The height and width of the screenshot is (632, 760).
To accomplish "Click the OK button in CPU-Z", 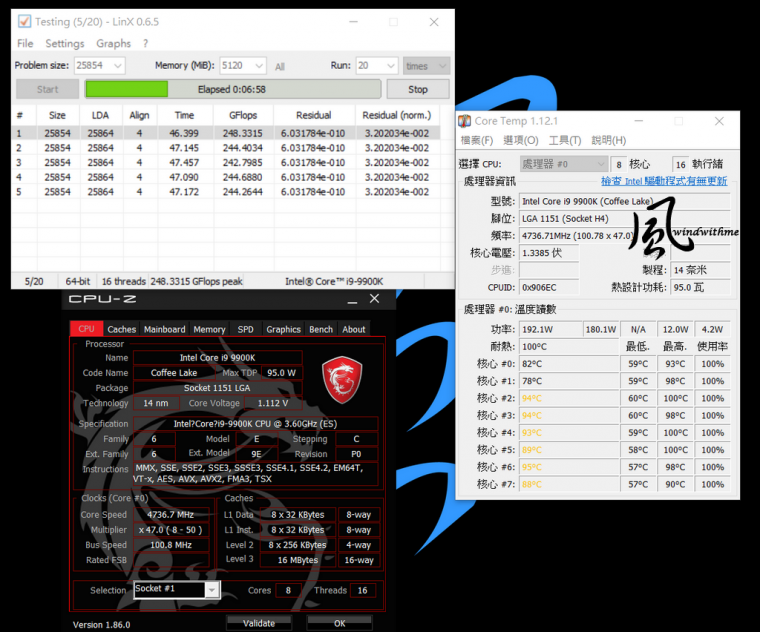I will click(339, 623).
